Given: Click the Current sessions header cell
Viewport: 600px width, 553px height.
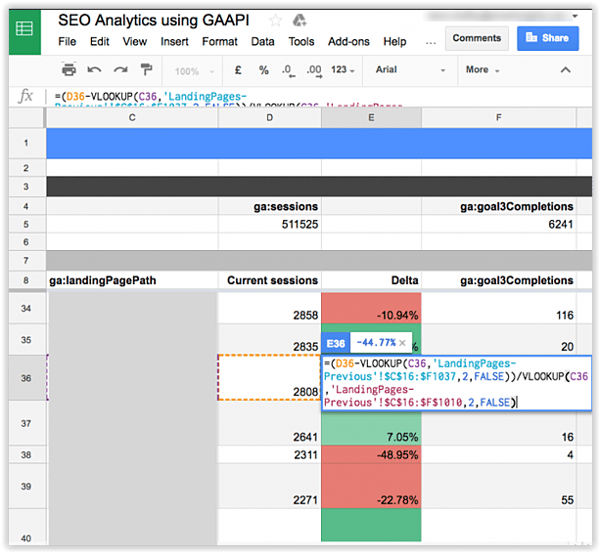Looking at the screenshot, I should [269, 281].
